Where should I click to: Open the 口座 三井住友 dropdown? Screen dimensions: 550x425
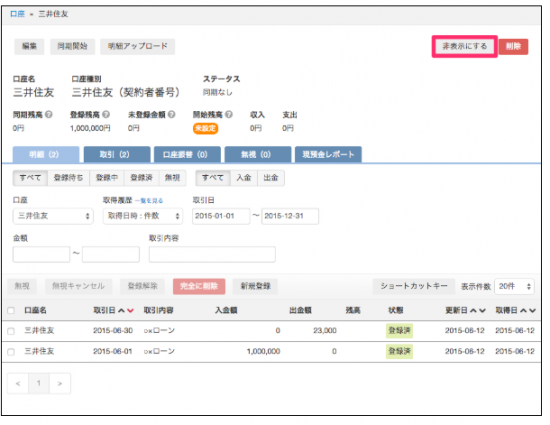point(53,216)
